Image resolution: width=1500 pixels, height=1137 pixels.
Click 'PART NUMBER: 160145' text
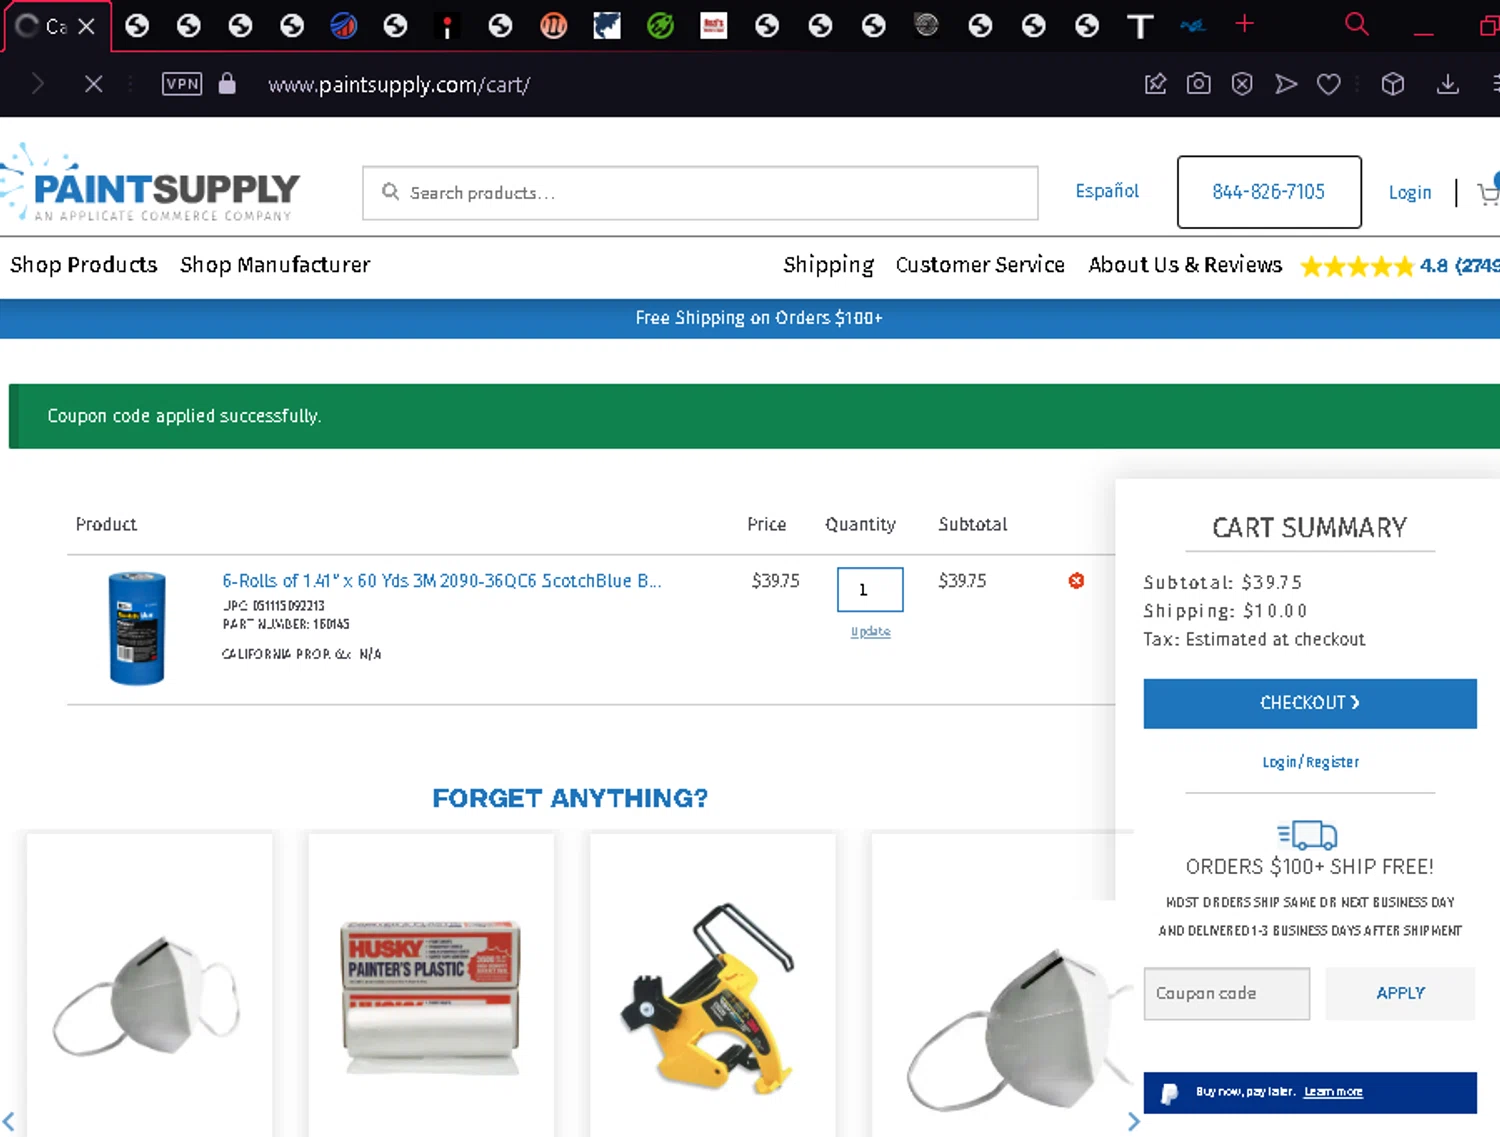click(x=286, y=624)
